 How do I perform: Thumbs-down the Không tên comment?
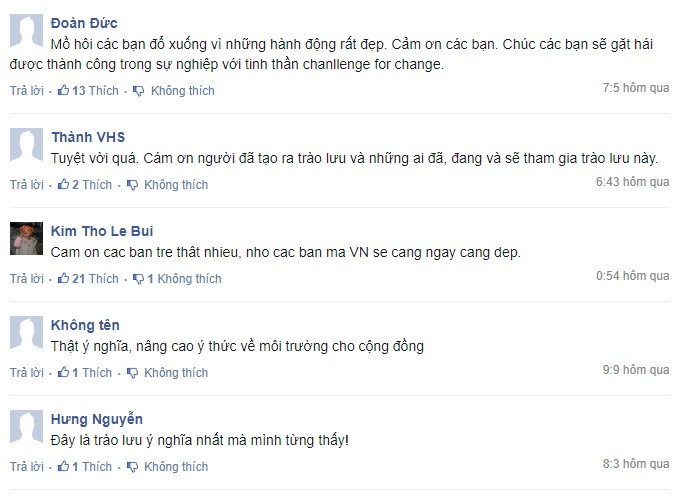(x=132, y=373)
